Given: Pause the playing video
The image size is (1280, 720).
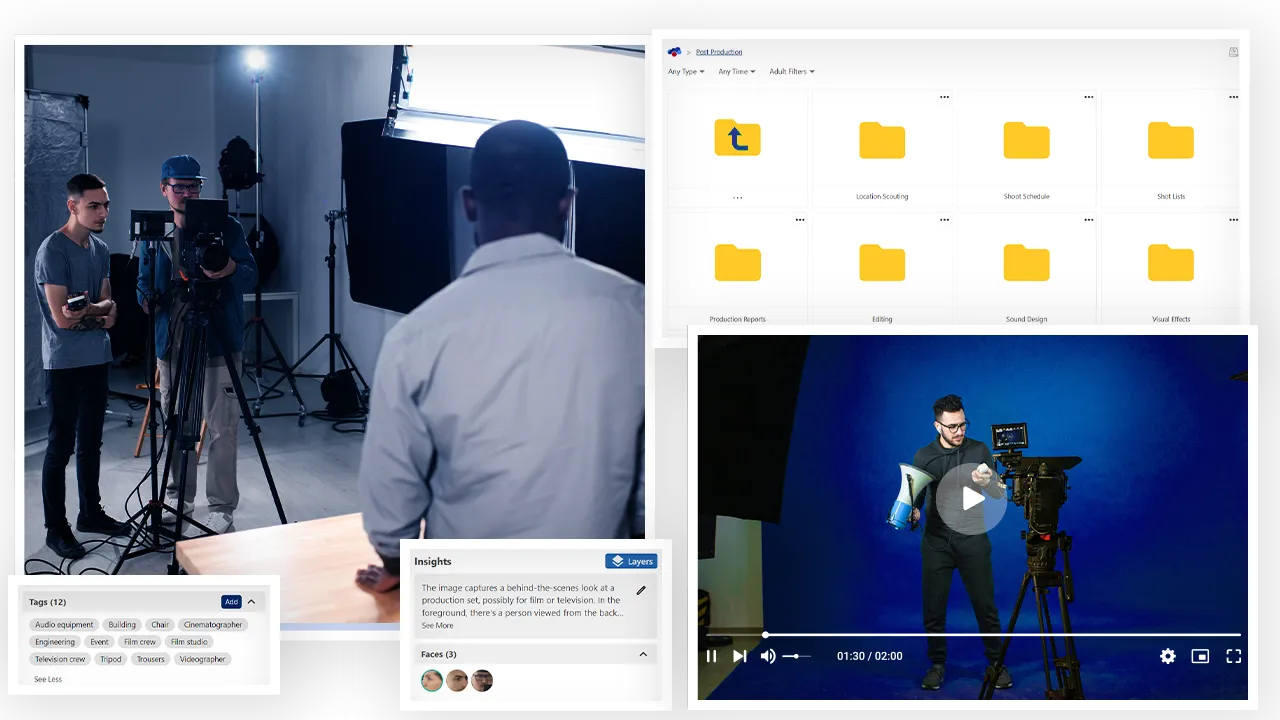Looking at the screenshot, I should point(711,656).
